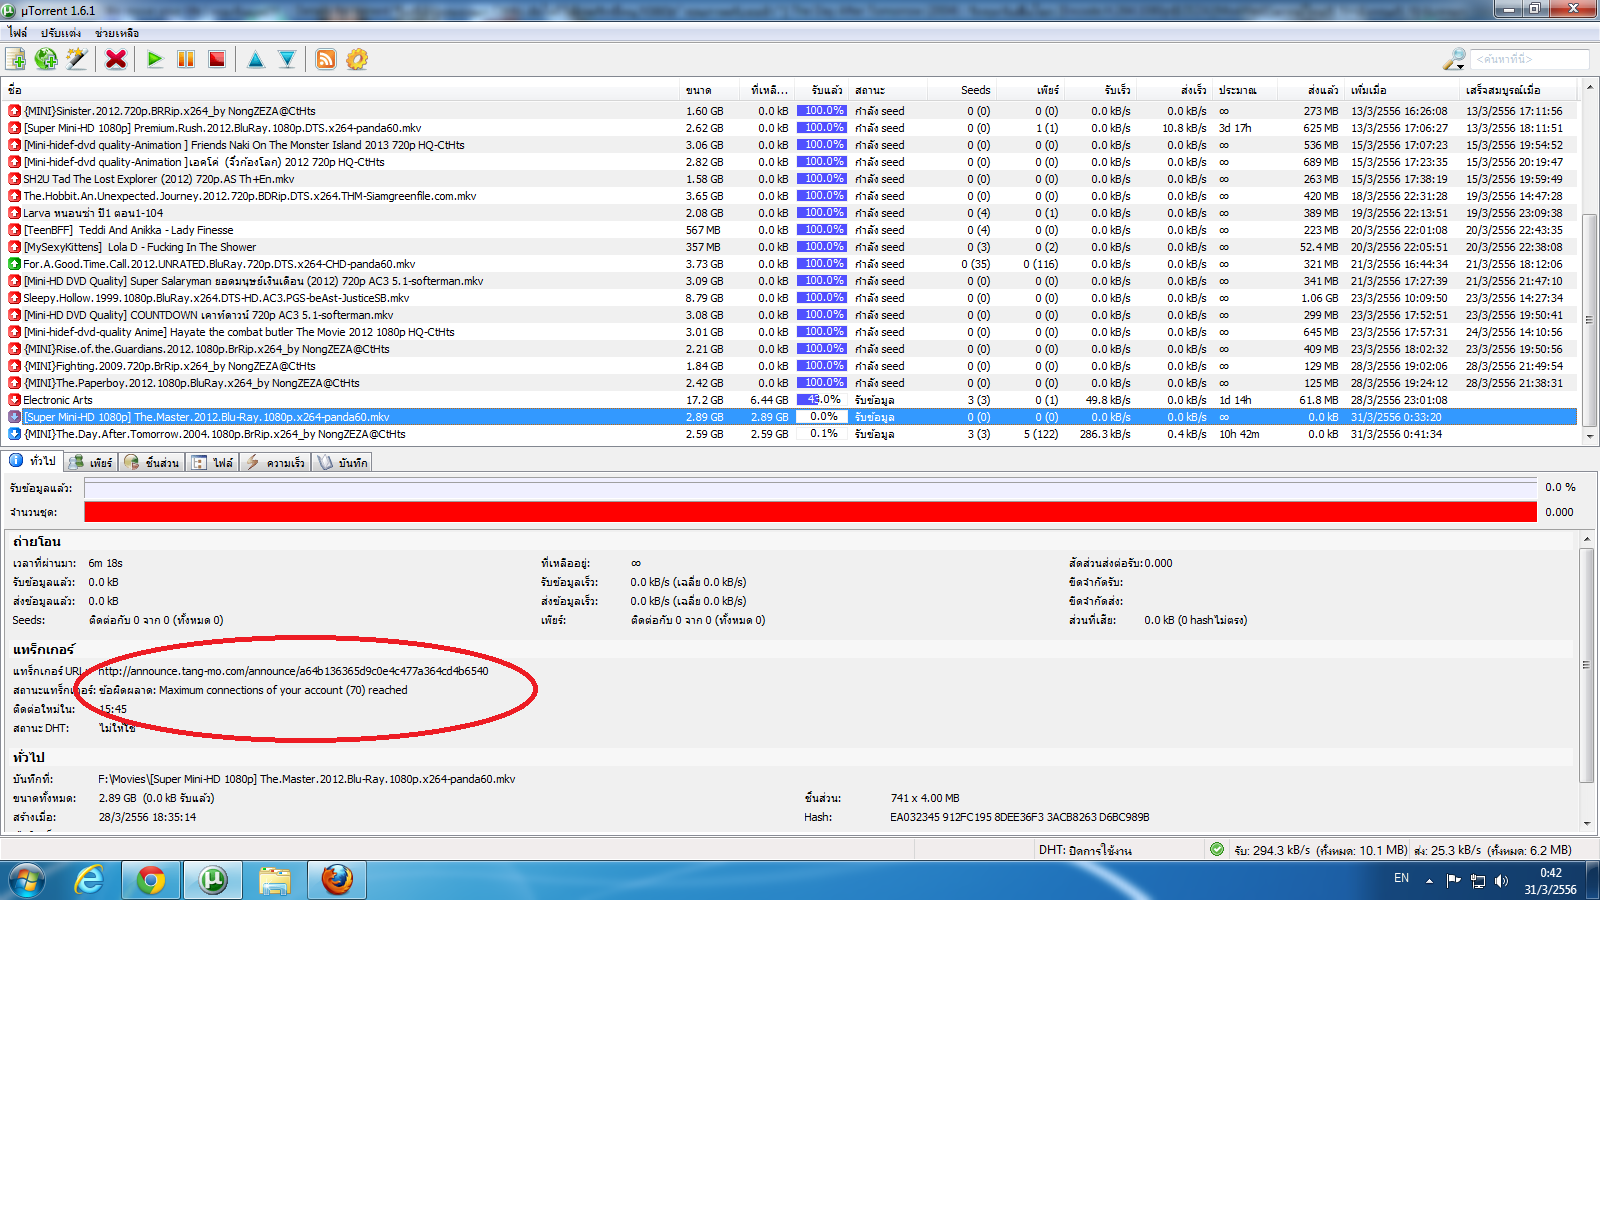This screenshot has height=1215, width=1600.
Task: Select the Rise.of.the.Guardians.2012 torrent row
Action: [790, 349]
